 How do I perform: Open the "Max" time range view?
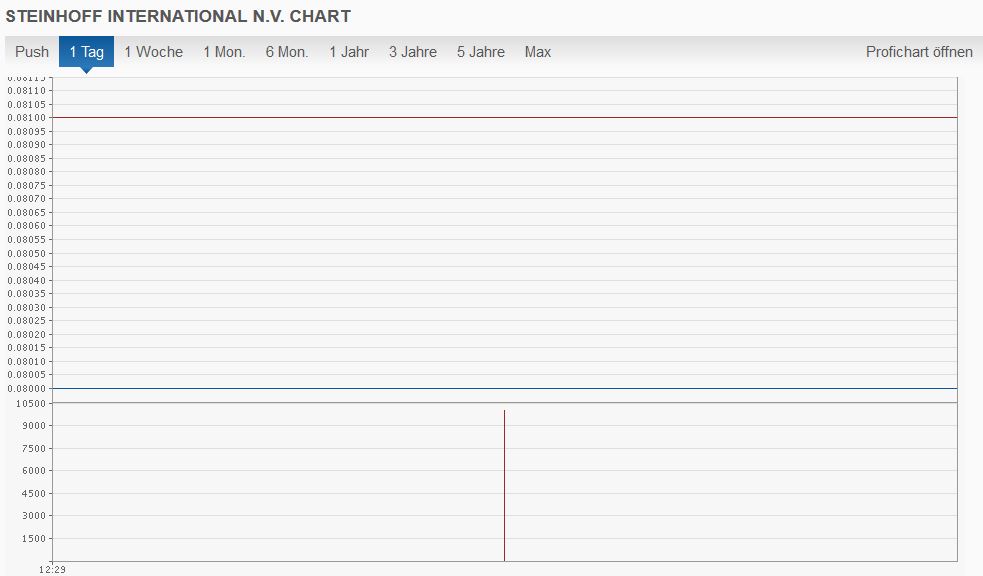coord(537,51)
